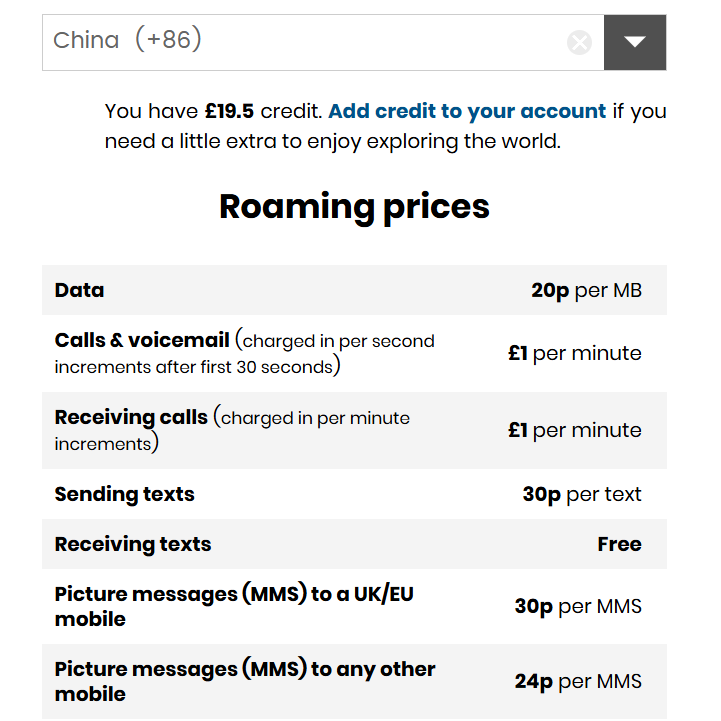
Task: Select the Receiving calls row label
Action: pos(131,418)
